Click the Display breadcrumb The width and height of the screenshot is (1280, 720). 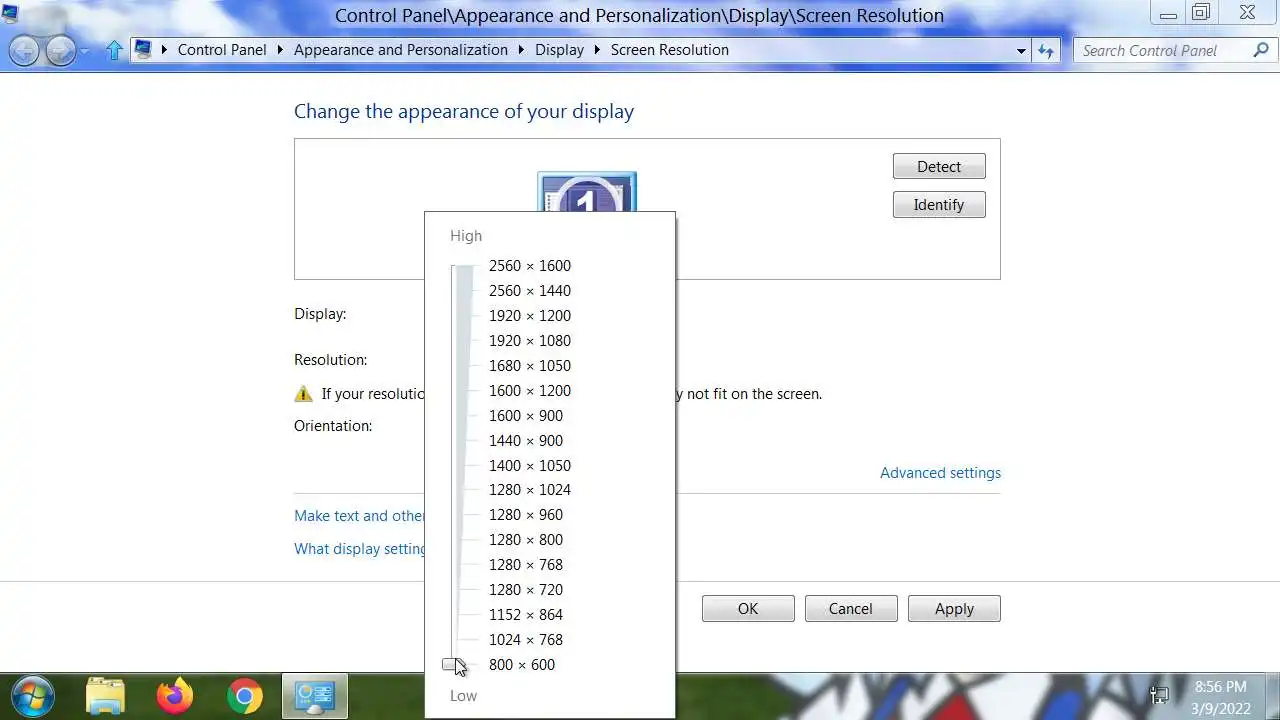coord(559,50)
